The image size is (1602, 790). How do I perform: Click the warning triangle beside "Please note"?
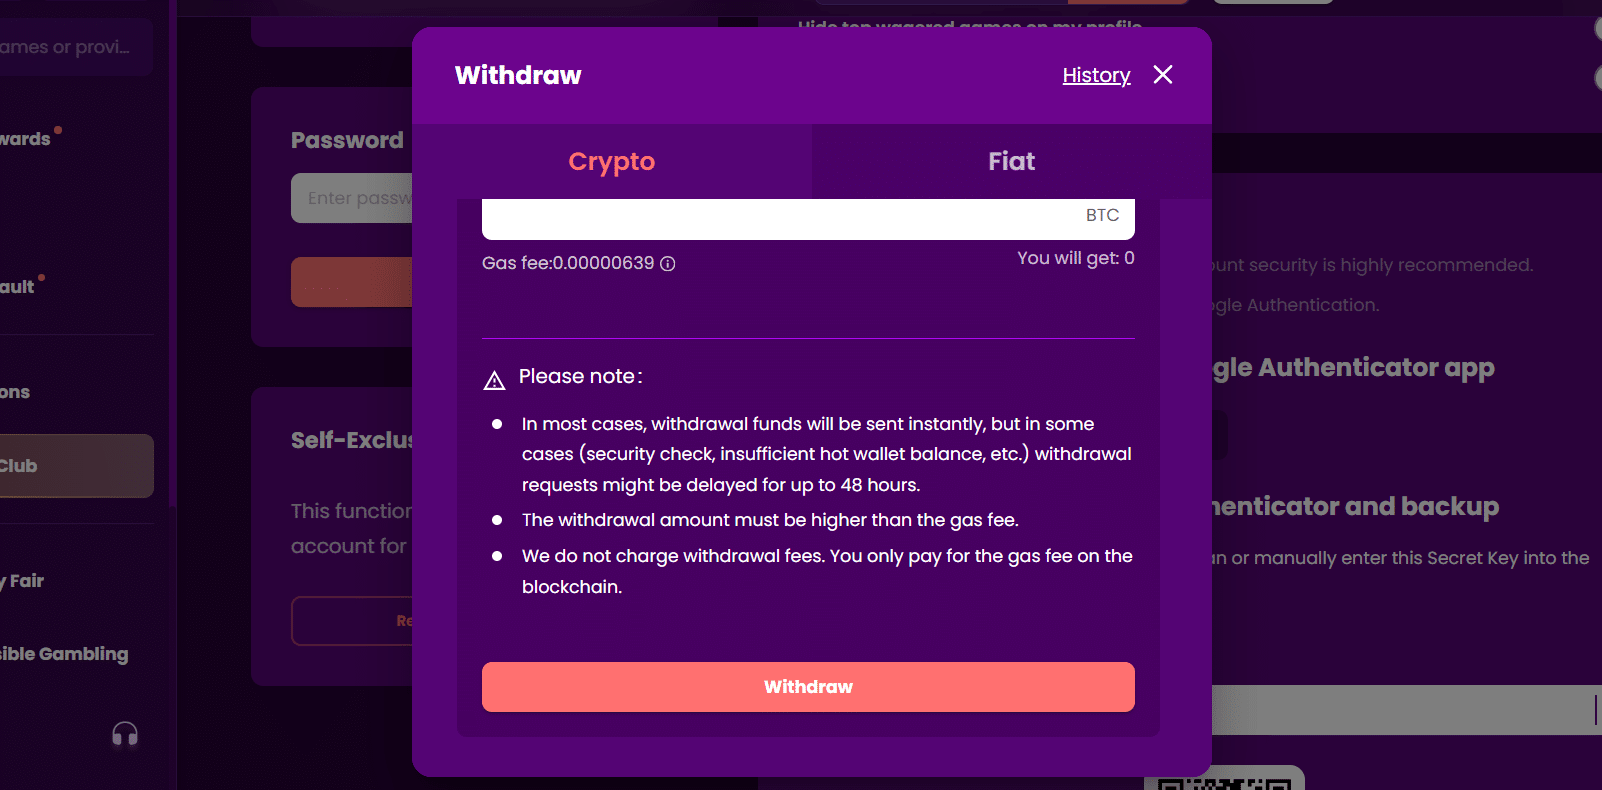pos(493,377)
